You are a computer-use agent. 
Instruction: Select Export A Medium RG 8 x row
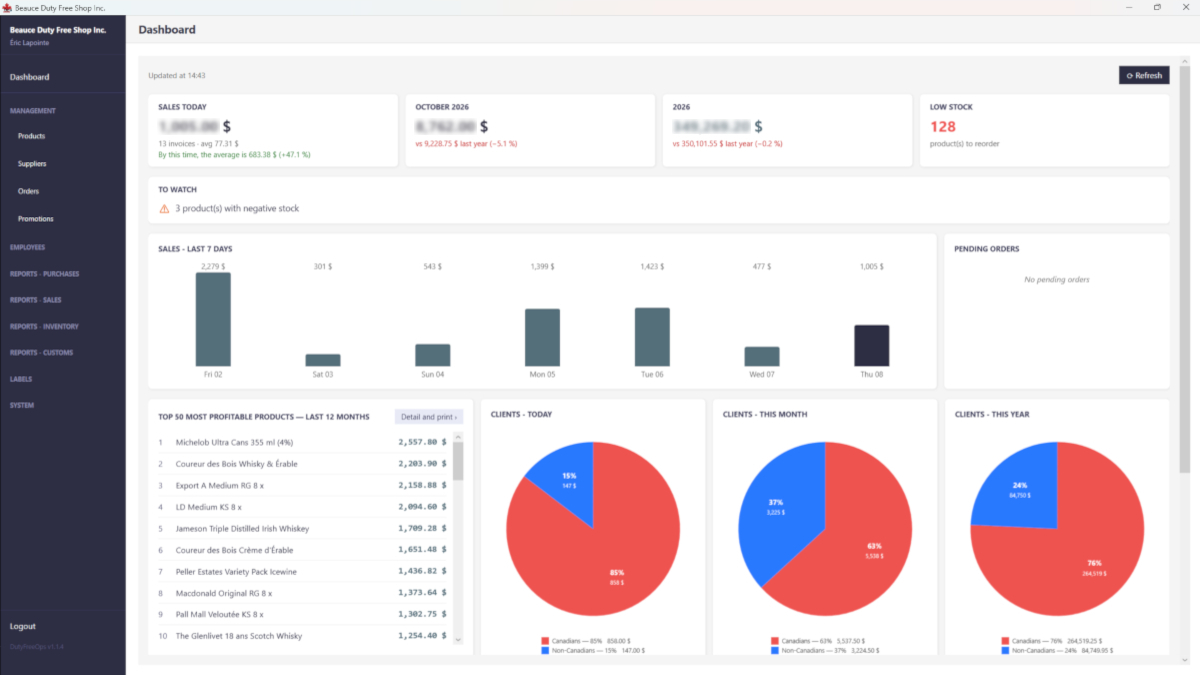click(x=301, y=485)
